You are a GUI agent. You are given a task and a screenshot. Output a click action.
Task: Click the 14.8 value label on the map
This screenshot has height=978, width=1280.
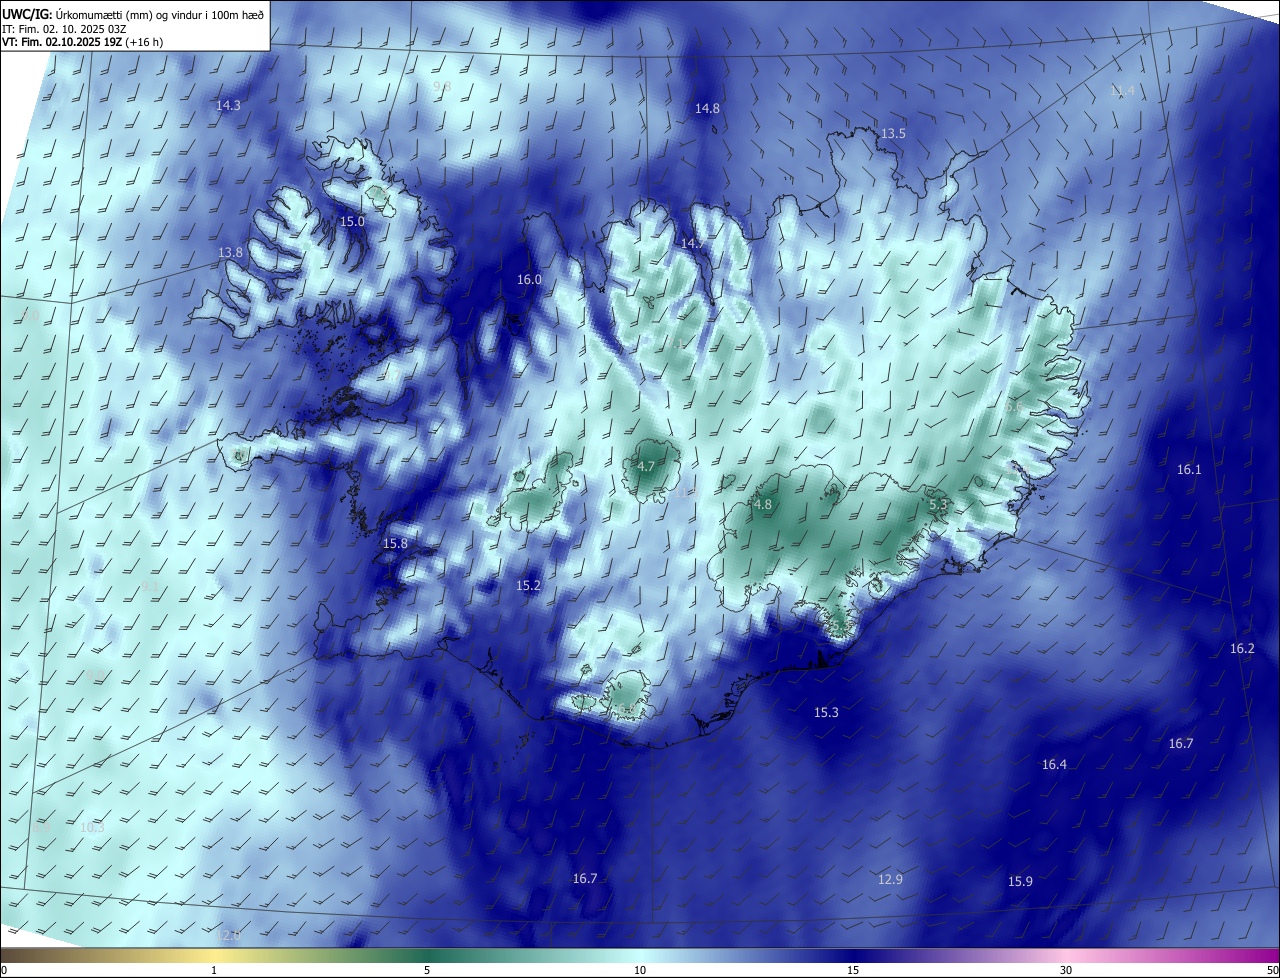(707, 108)
